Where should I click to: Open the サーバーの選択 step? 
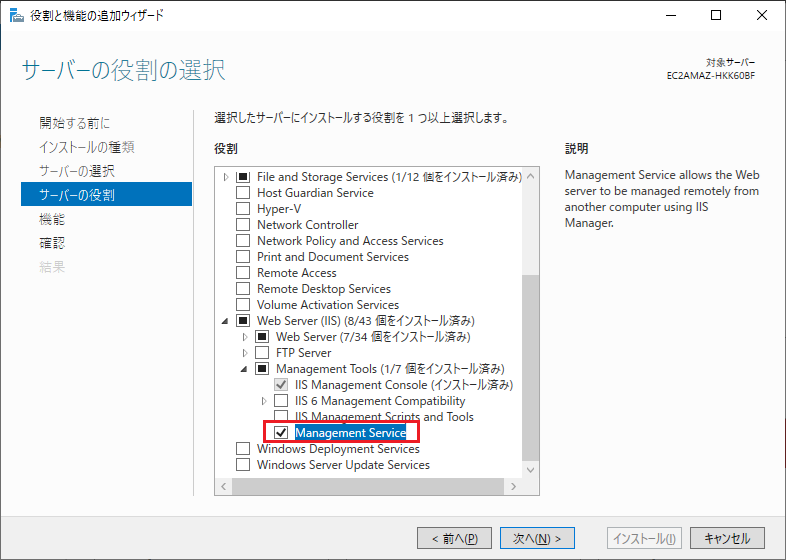(x=77, y=171)
